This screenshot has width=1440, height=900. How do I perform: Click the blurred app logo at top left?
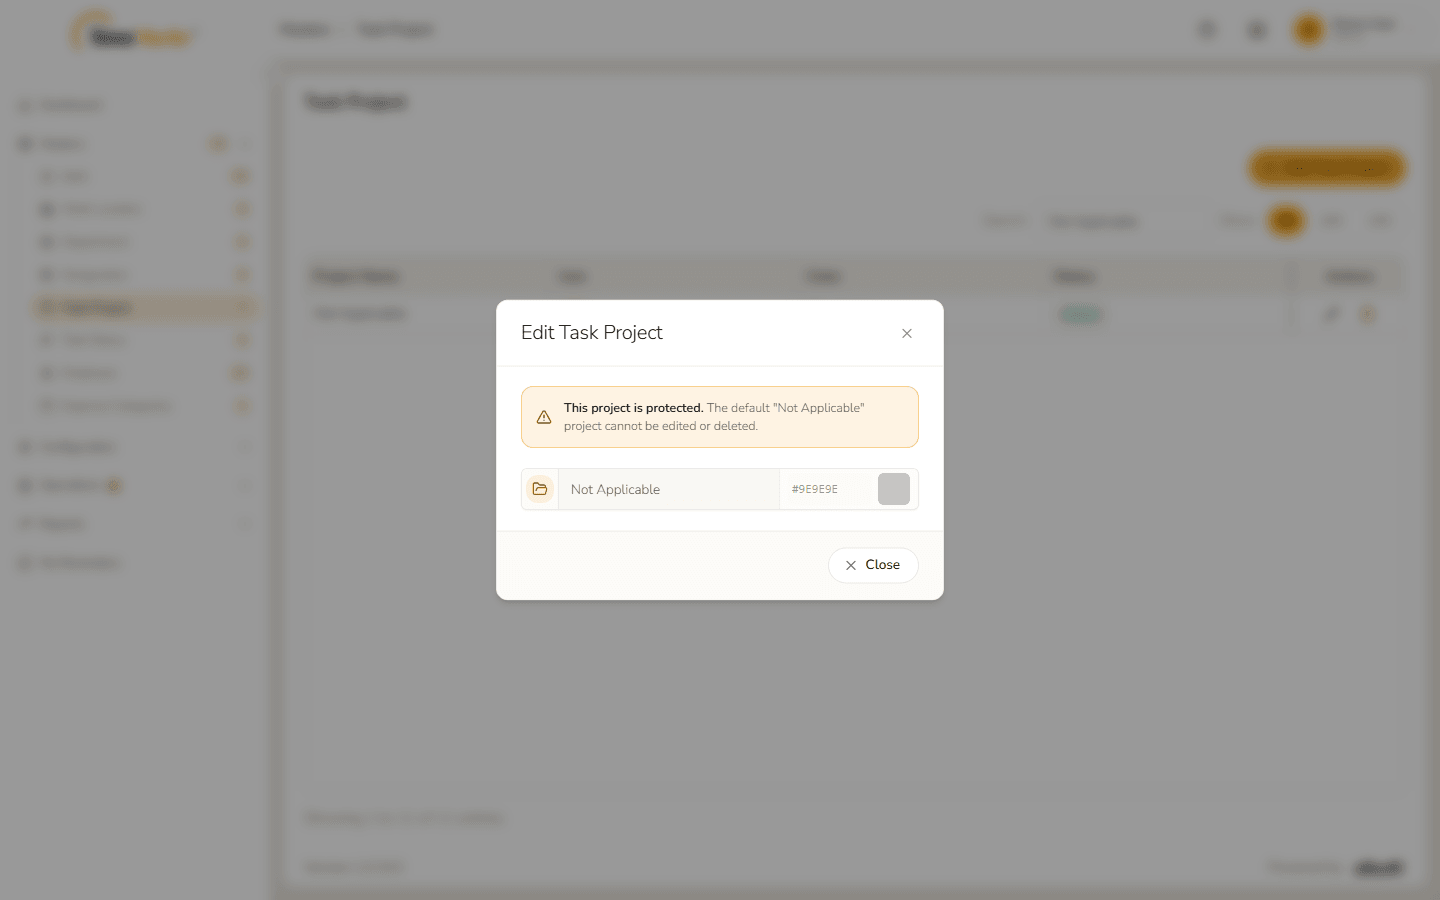pyautogui.click(x=131, y=33)
